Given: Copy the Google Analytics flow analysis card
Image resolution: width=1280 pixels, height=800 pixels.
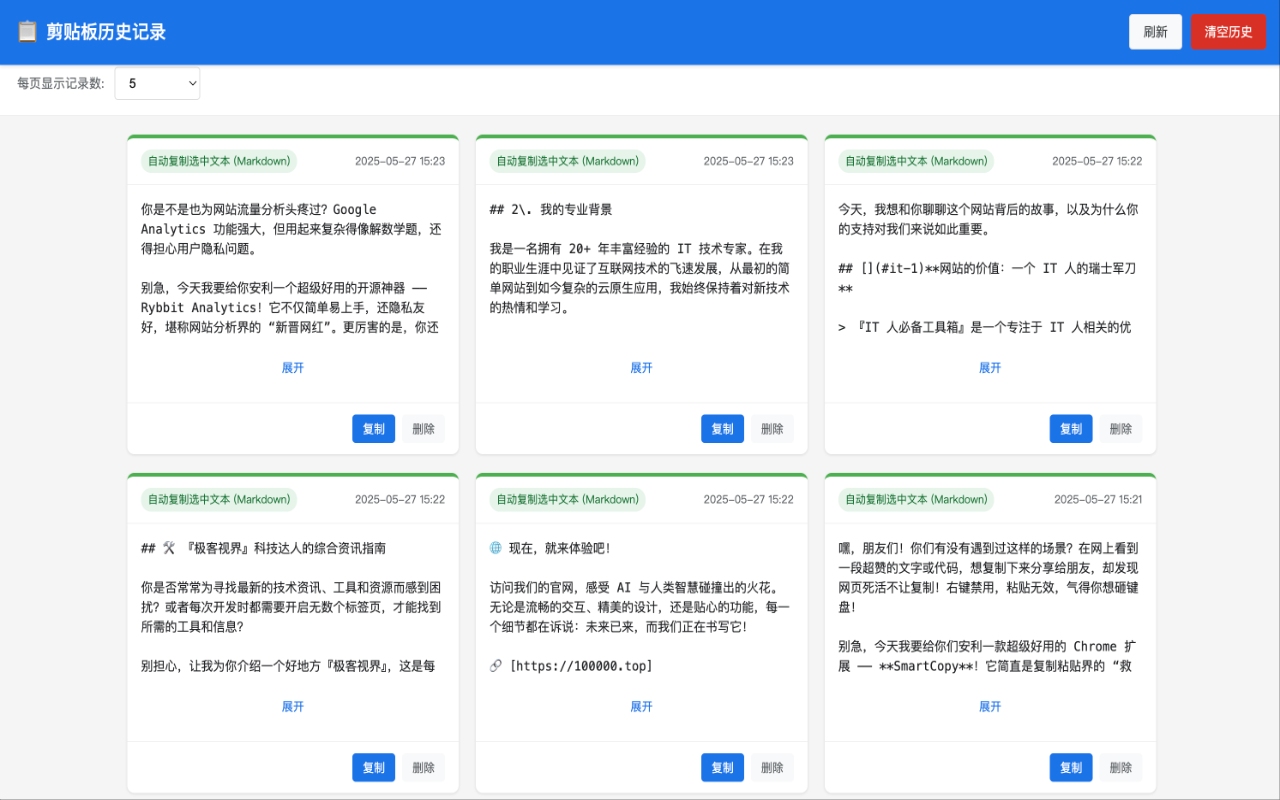Looking at the screenshot, I should point(373,428).
